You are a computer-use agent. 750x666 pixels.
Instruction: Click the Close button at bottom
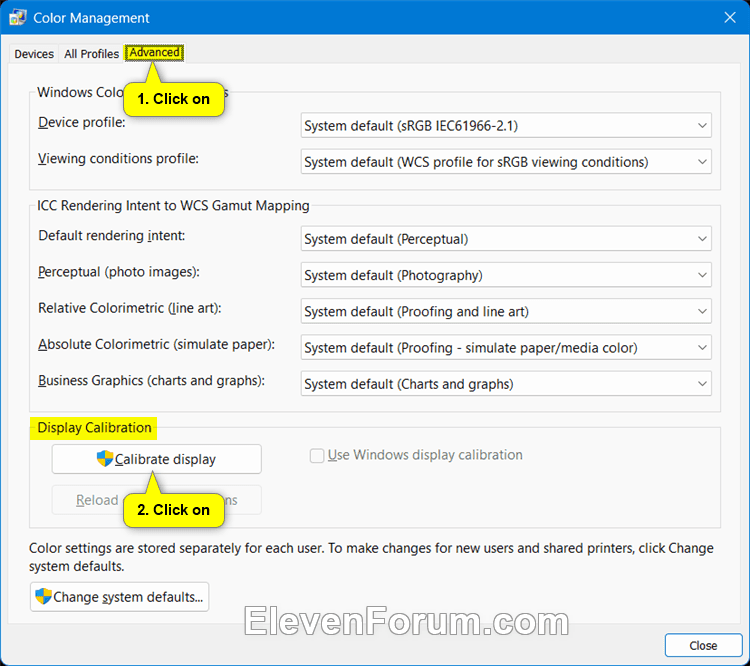point(703,645)
